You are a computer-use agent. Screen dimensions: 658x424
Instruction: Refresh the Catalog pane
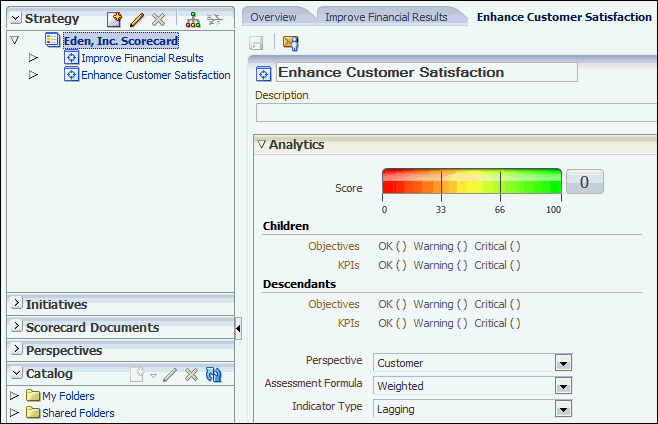point(213,374)
